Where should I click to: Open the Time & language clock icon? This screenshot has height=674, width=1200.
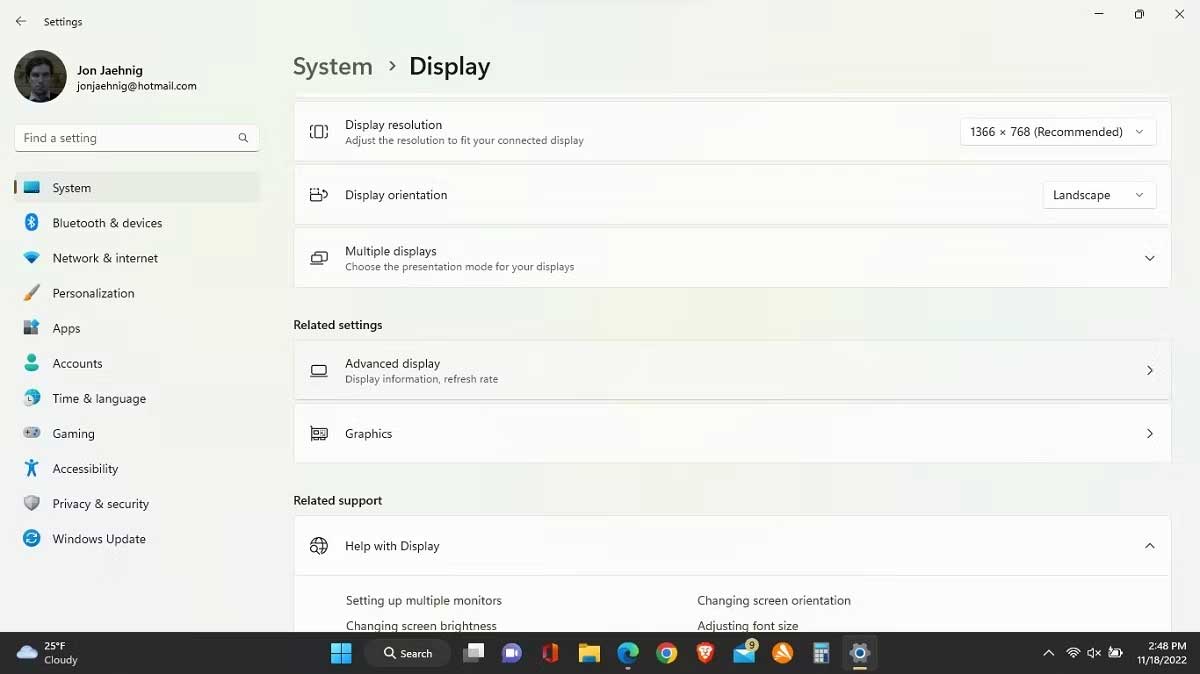click(30, 398)
